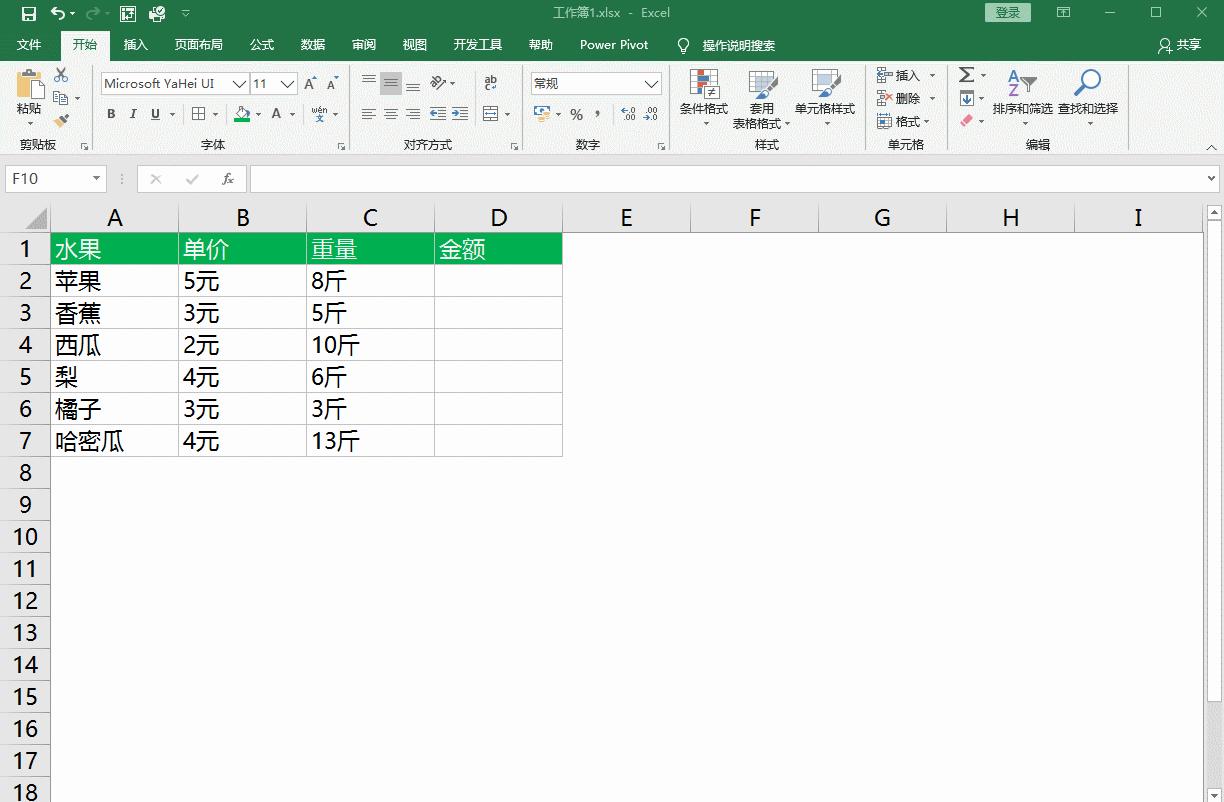1224x802 pixels.
Task: Click increase decimal places icon
Action: 626,115
